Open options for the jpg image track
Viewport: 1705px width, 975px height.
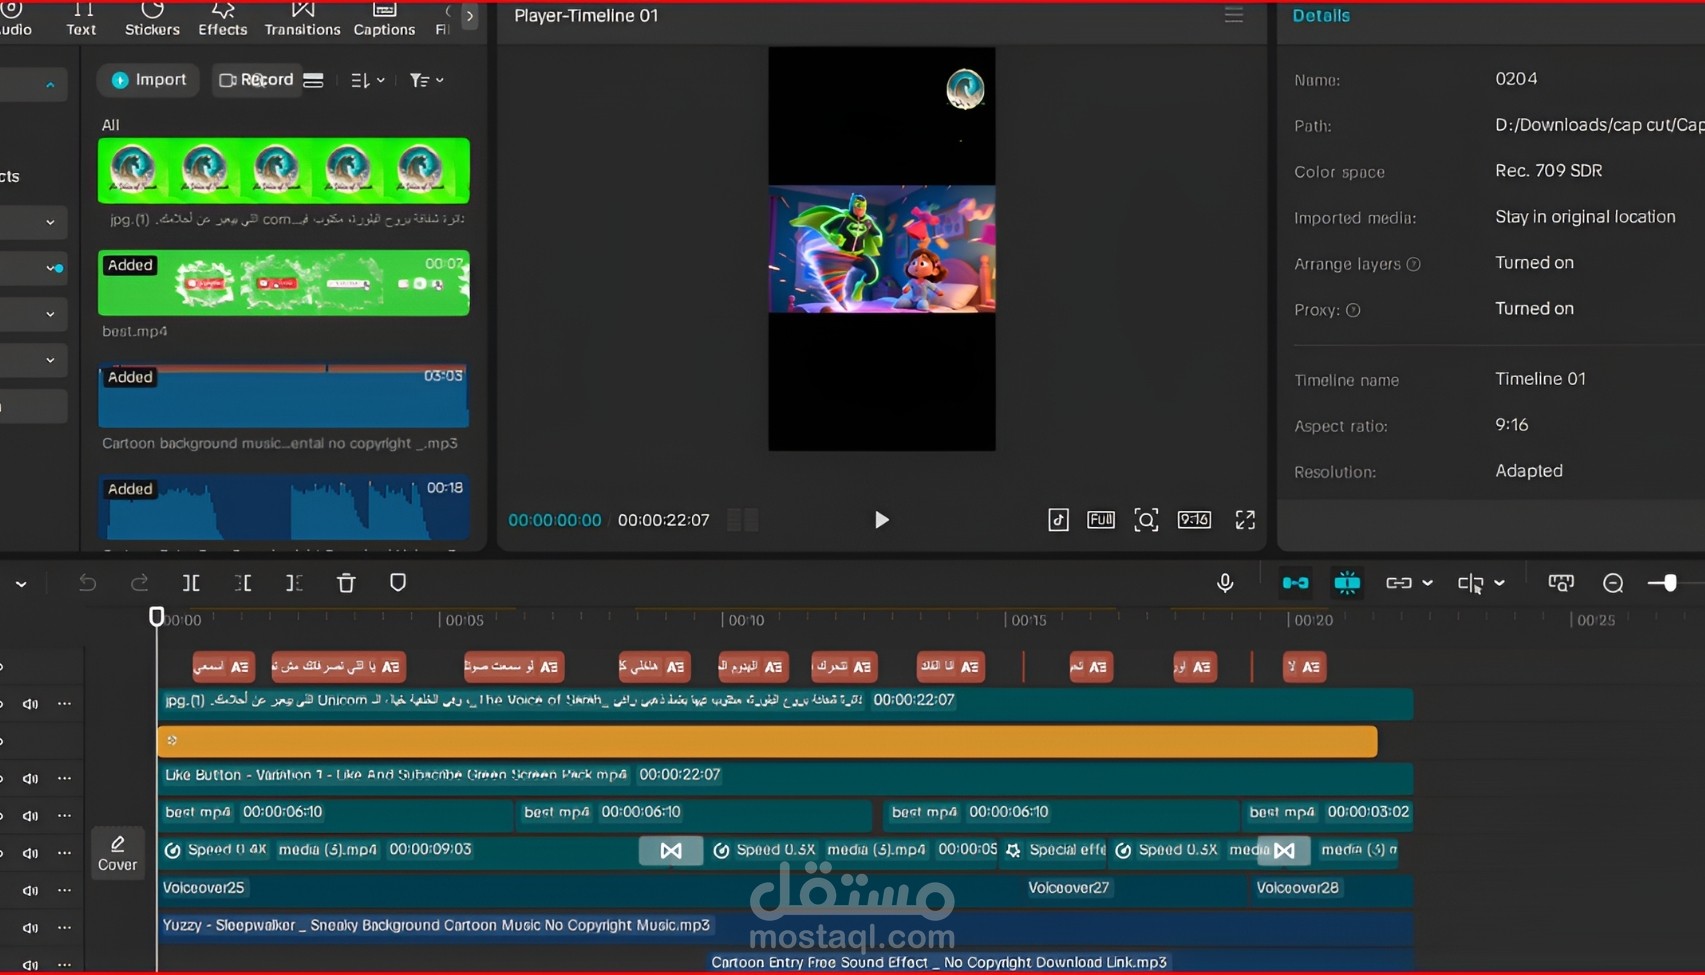pyautogui.click(x=65, y=704)
